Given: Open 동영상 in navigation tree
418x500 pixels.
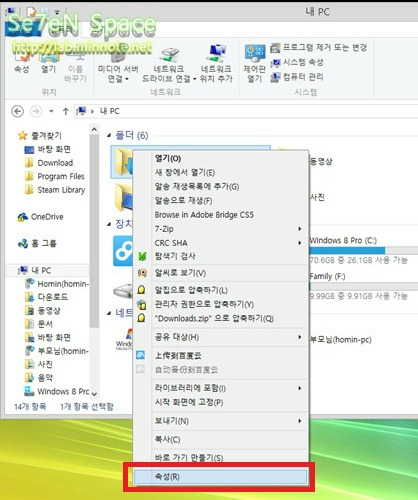Looking at the screenshot, I should (43, 311).
